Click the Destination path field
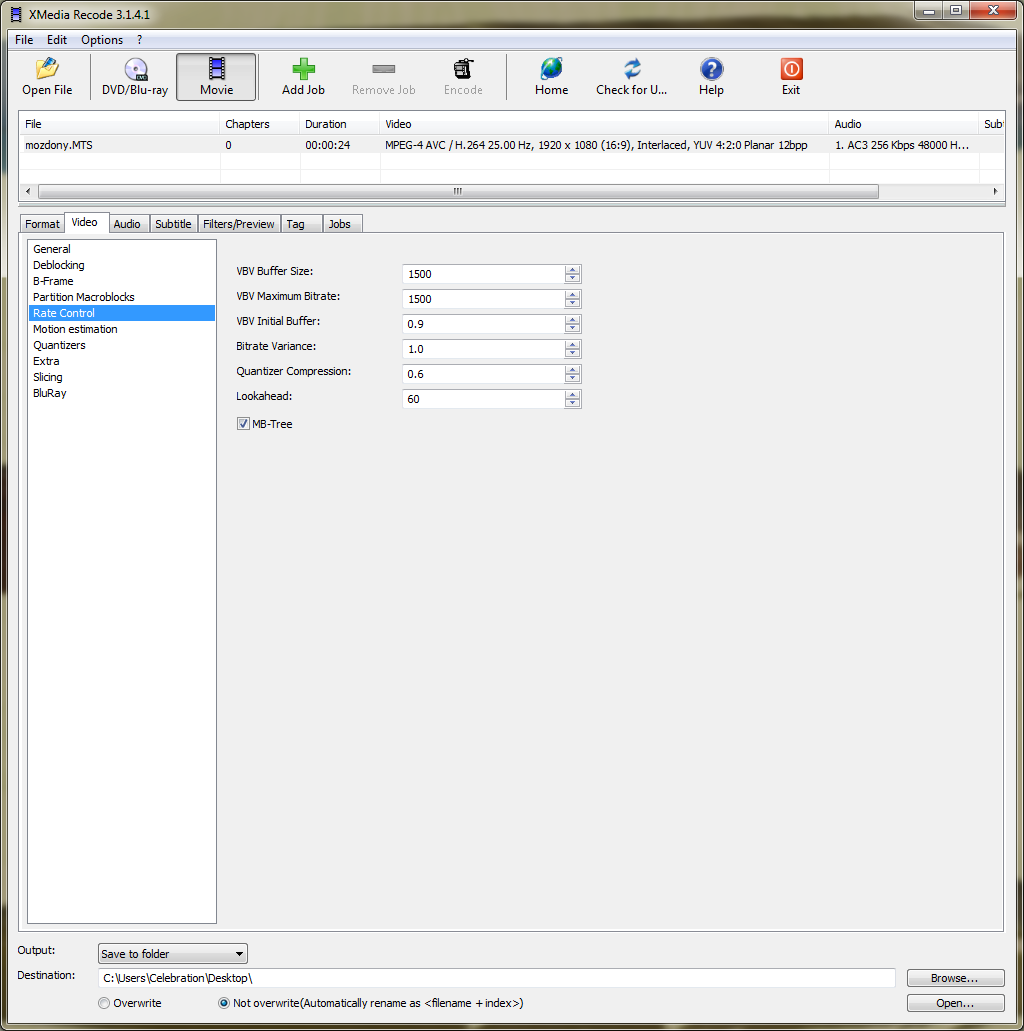The image size is (1024, 1031). (x=497, y=978)
